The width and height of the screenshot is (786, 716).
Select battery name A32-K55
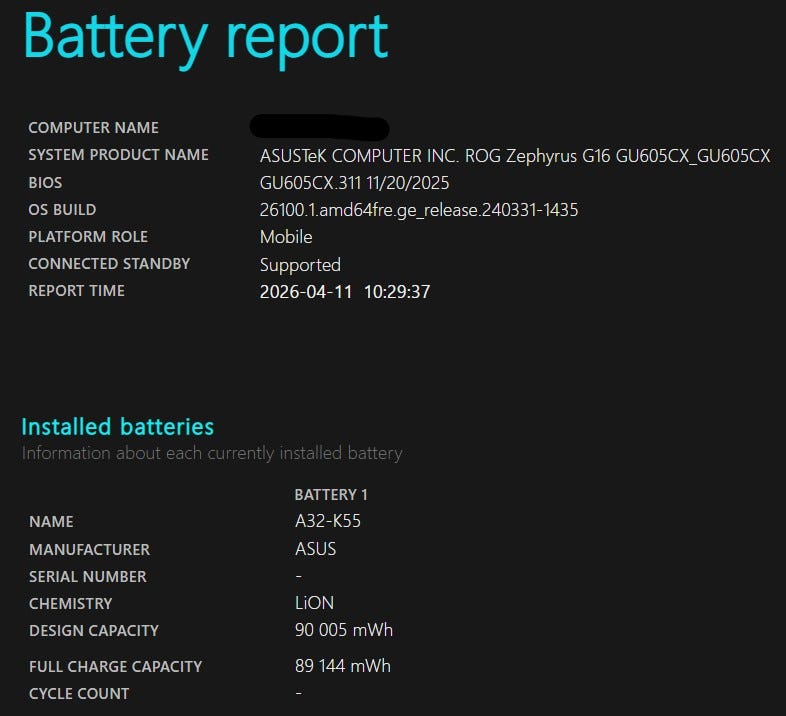pyautogui.click(x=328, y=521)
